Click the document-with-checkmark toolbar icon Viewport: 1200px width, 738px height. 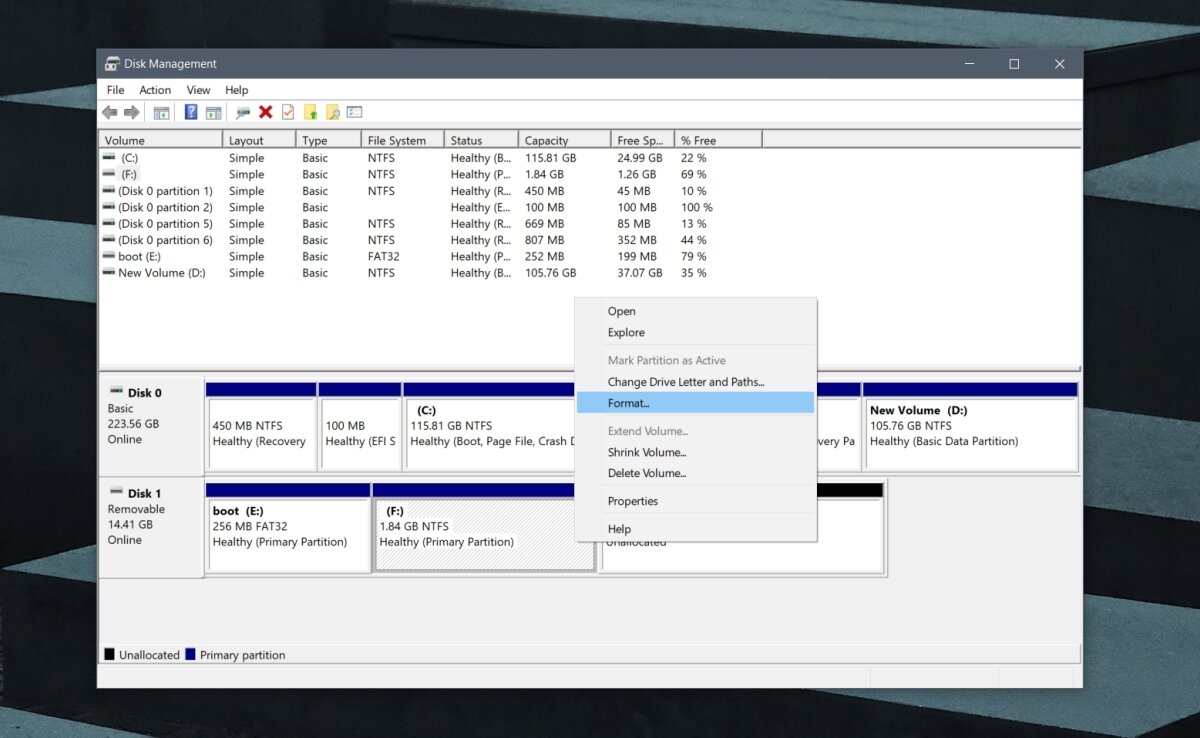(288, 111)
